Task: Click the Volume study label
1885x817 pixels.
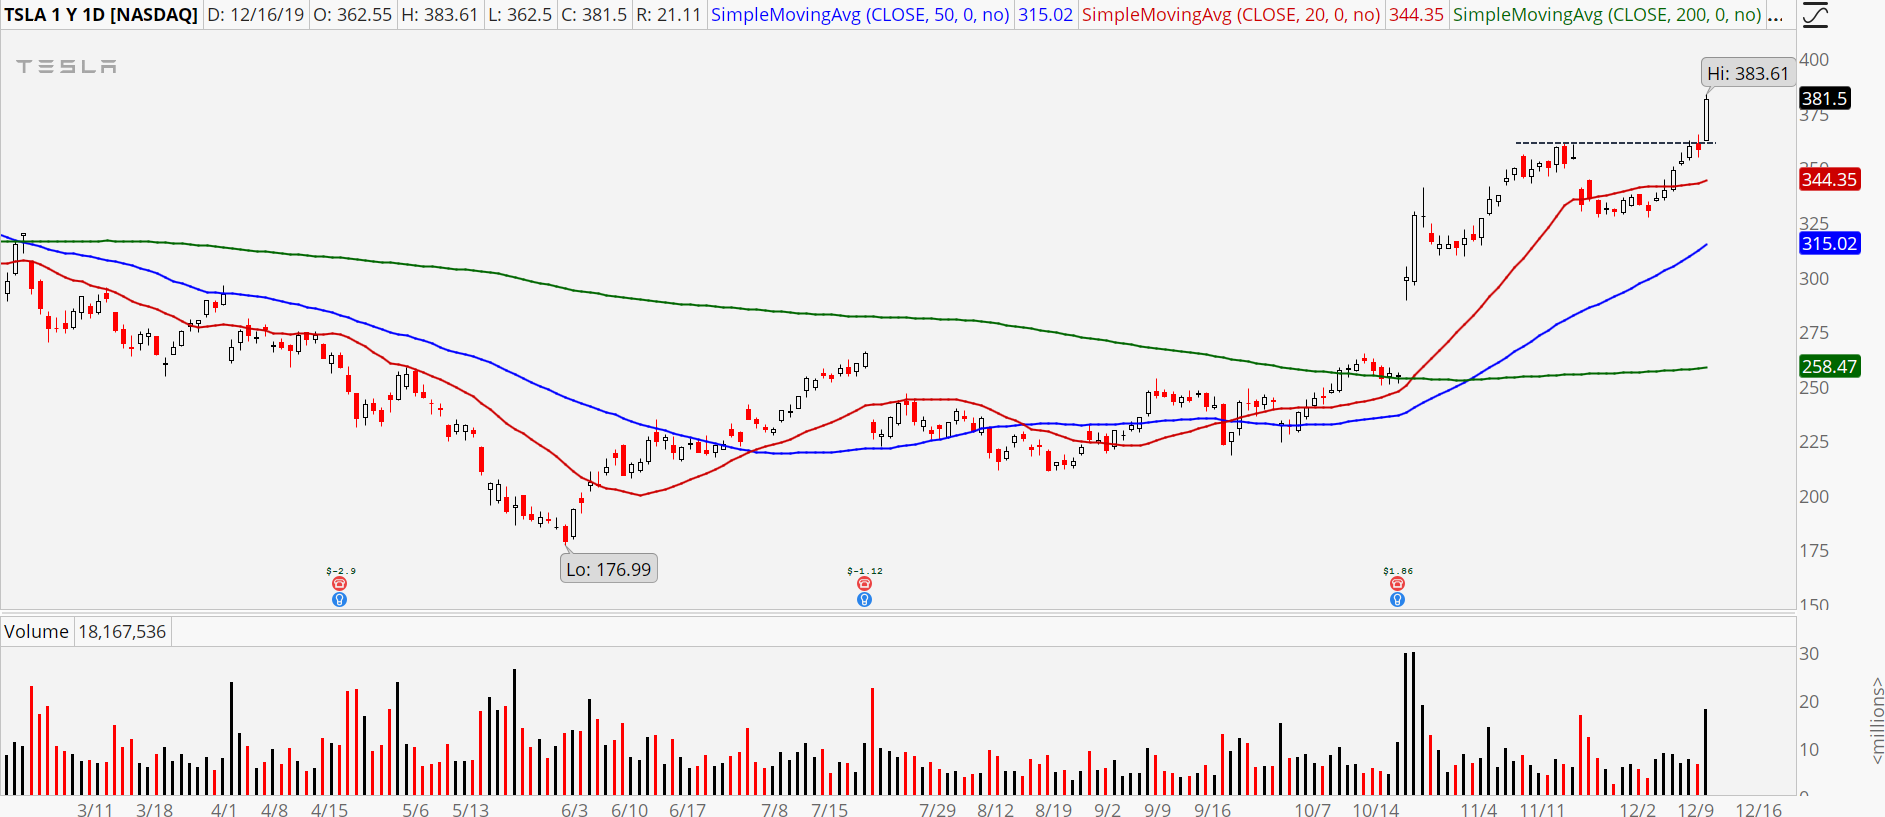Action: coord(37,632)
